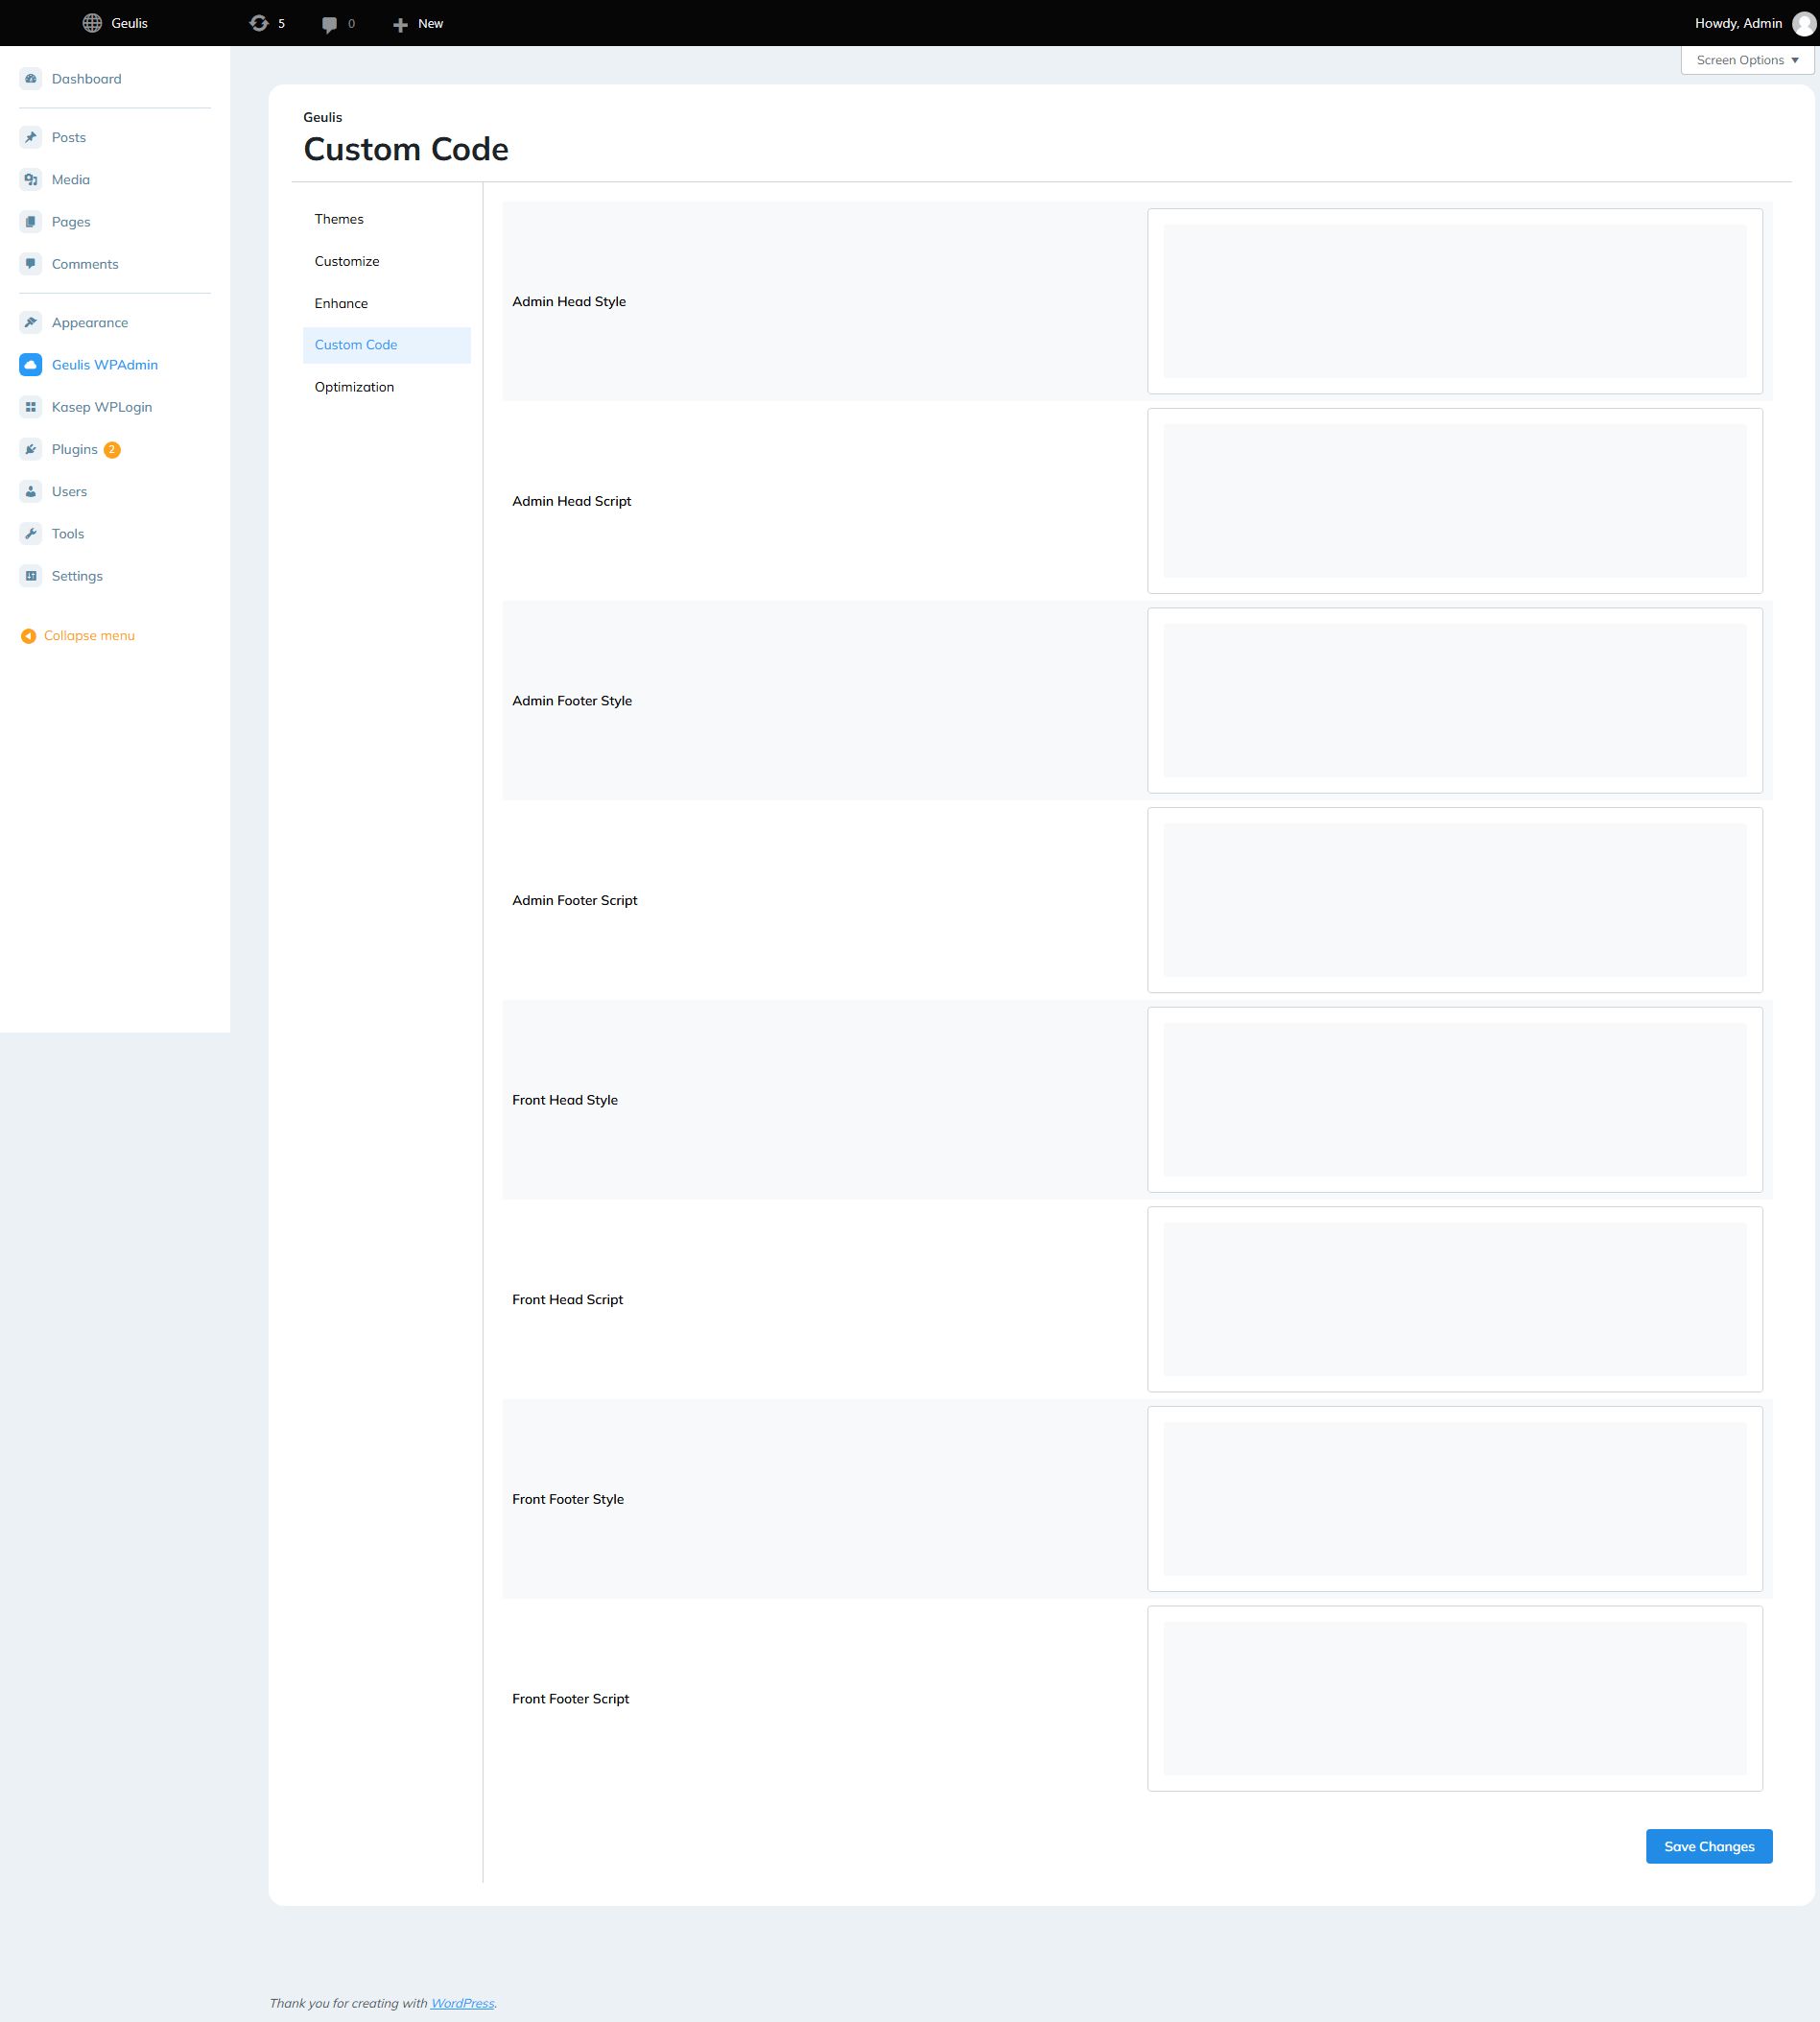The image size is (1820, 2022).
Task: Click the Collapse menu link
Action: click(x=89, y=636)
